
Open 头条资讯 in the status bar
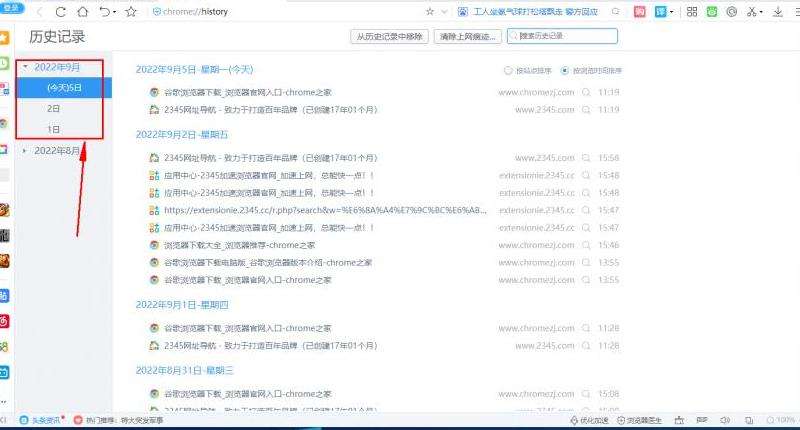point(42,420)
